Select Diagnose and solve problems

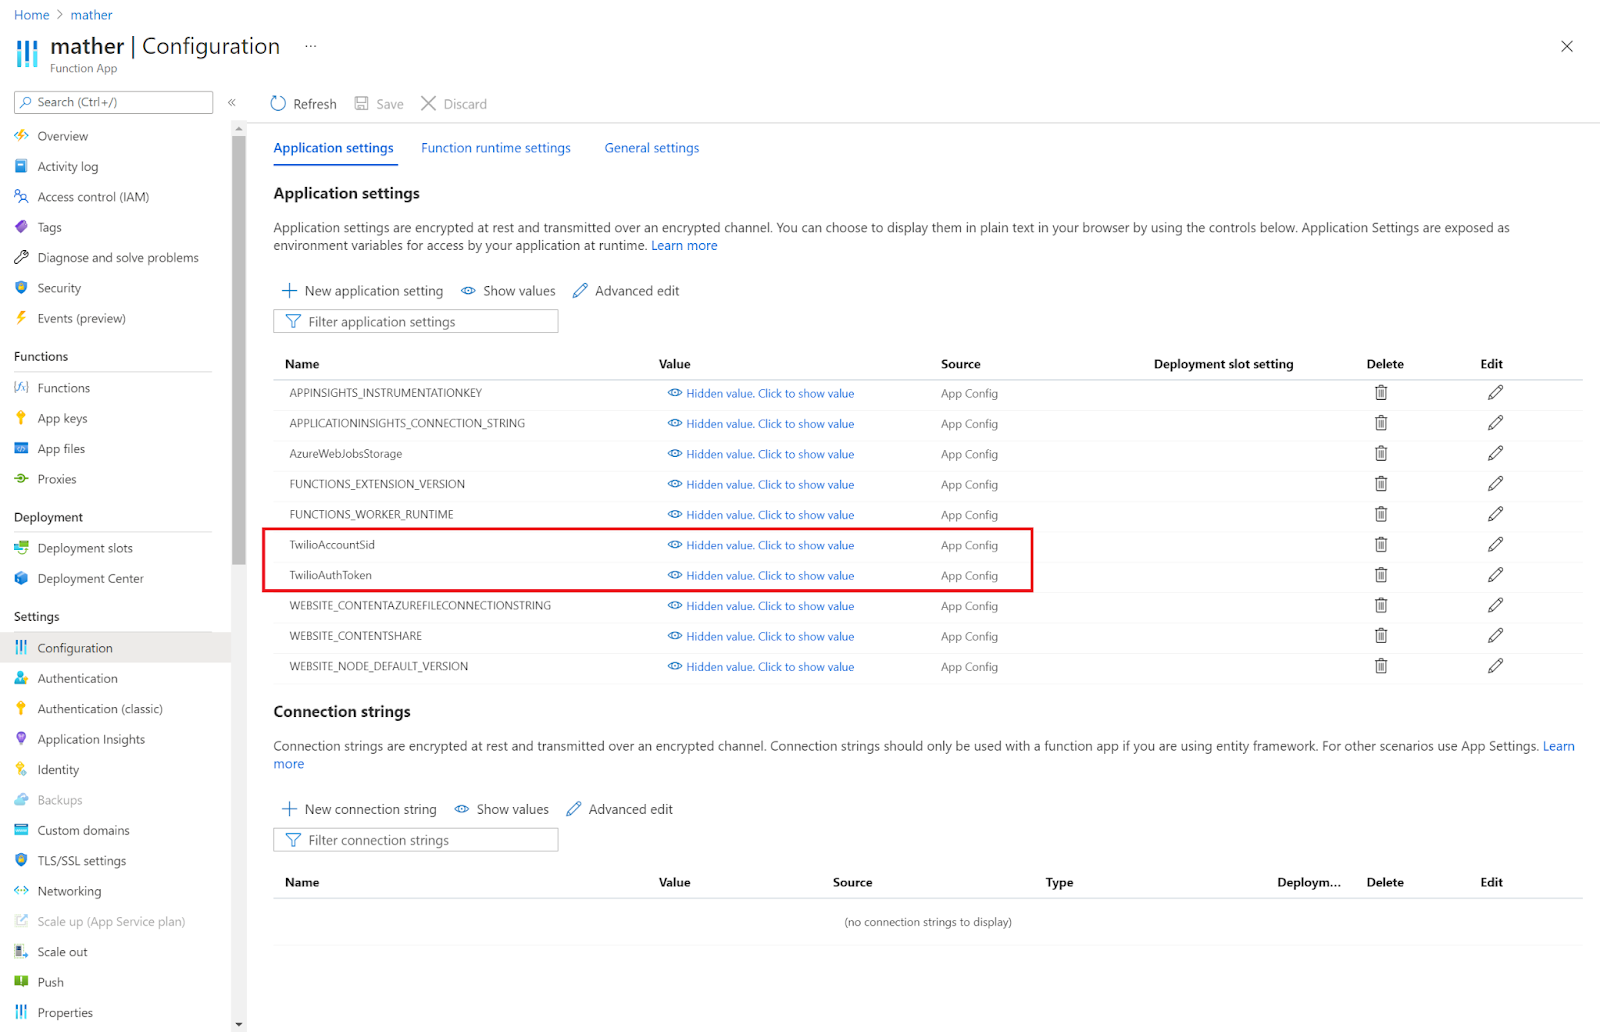click(x=117, y=257)
